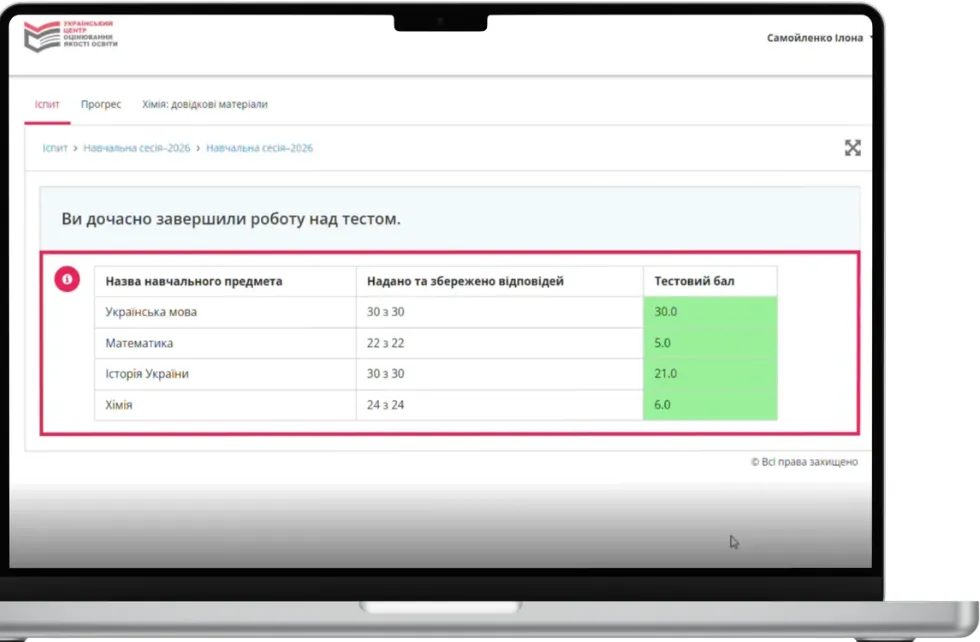Open last Навчальна сесія-2026 breadcrumb link
Screen dimensions: 980x642
pos(259,148)
